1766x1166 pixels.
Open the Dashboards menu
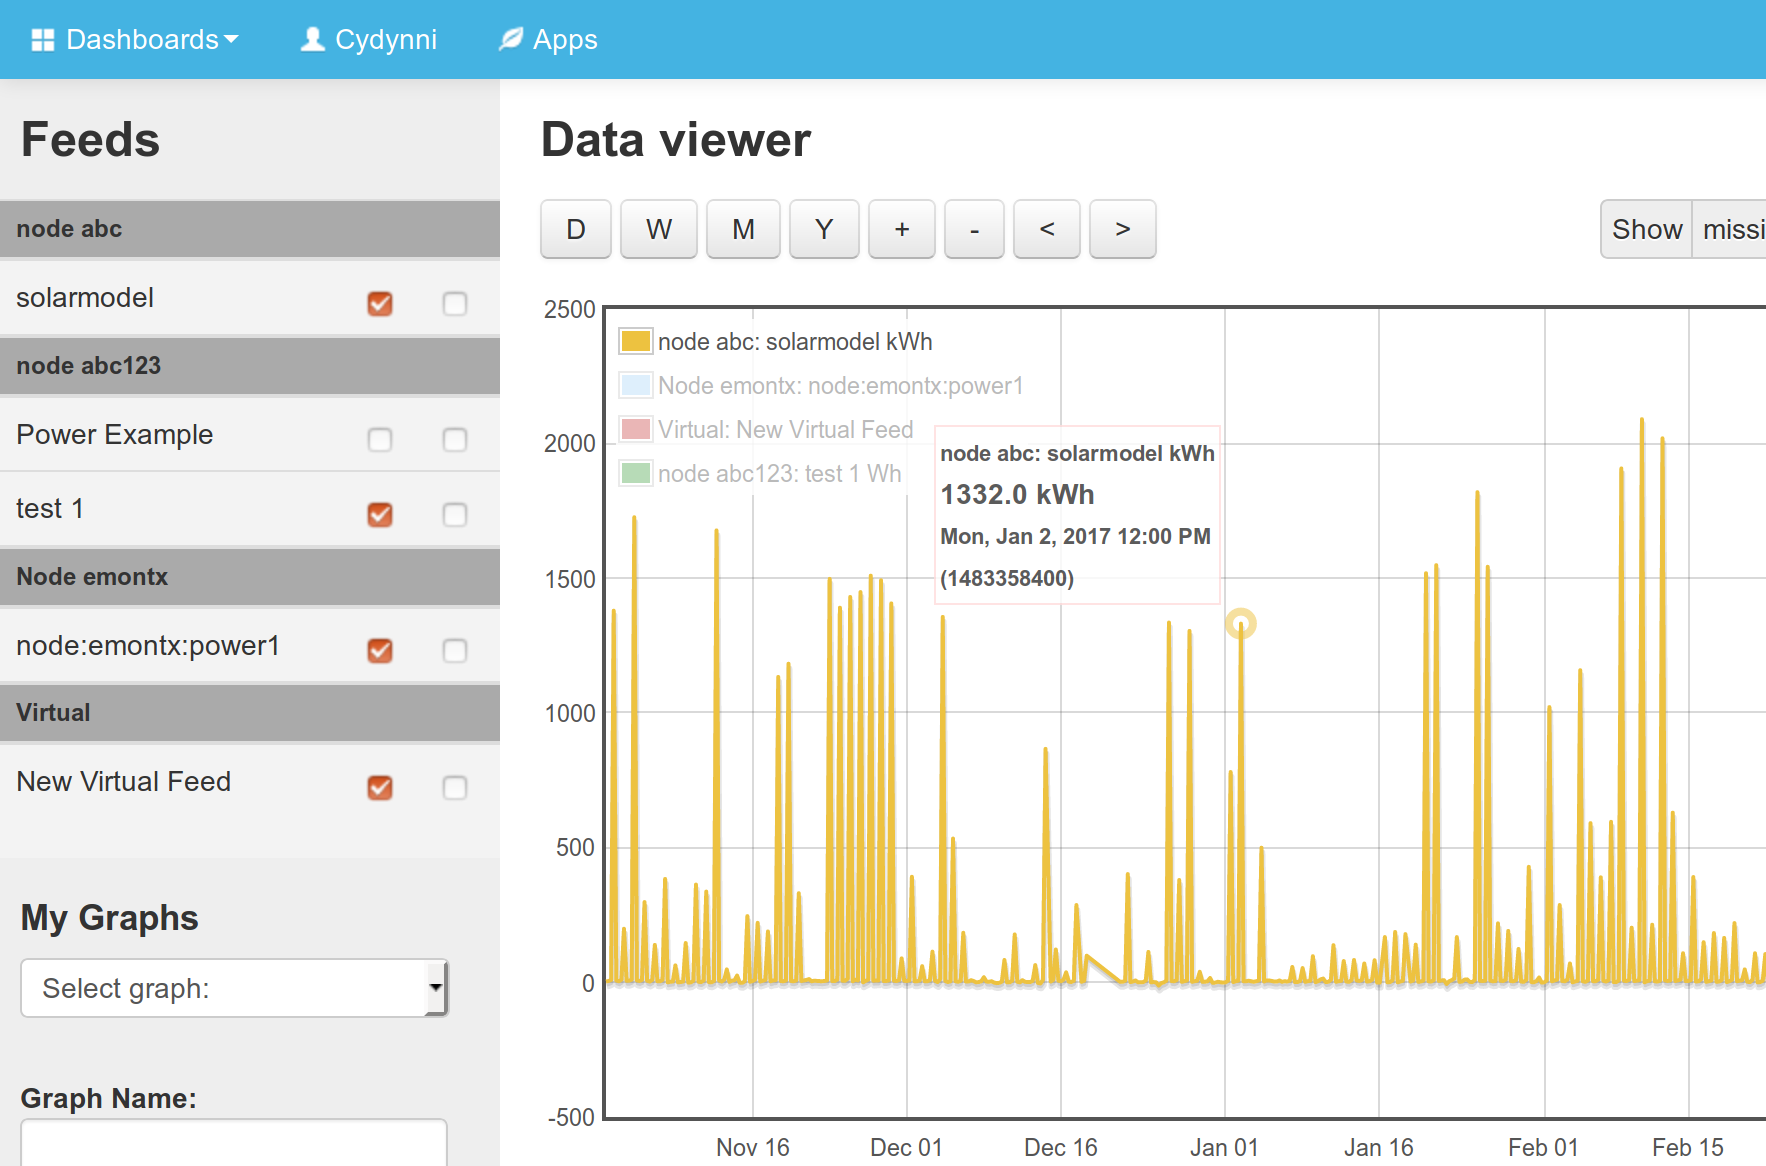135,40
